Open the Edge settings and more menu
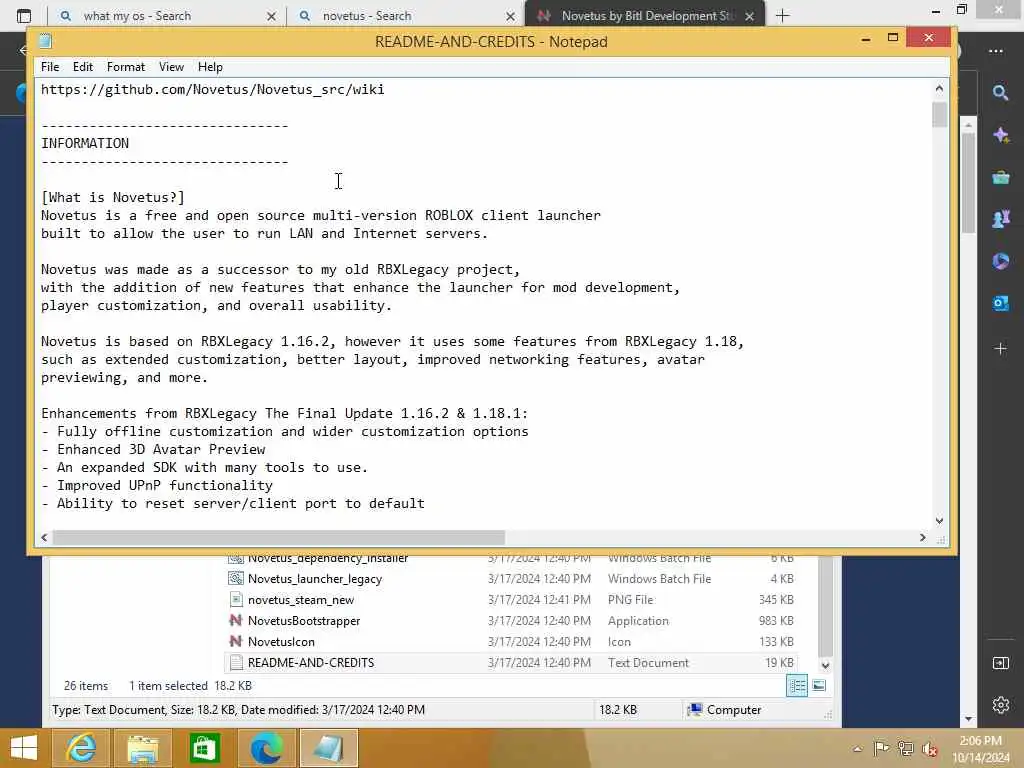The image size is (1024, 768). [996, 51]
